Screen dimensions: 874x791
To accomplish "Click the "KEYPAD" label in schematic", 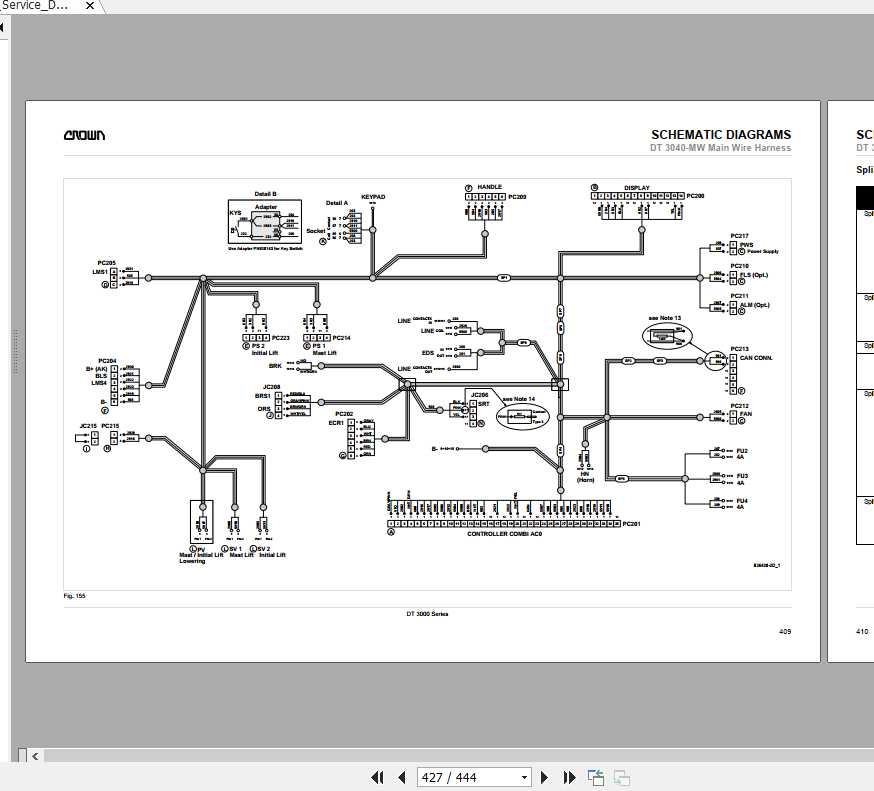I will 373,197.
